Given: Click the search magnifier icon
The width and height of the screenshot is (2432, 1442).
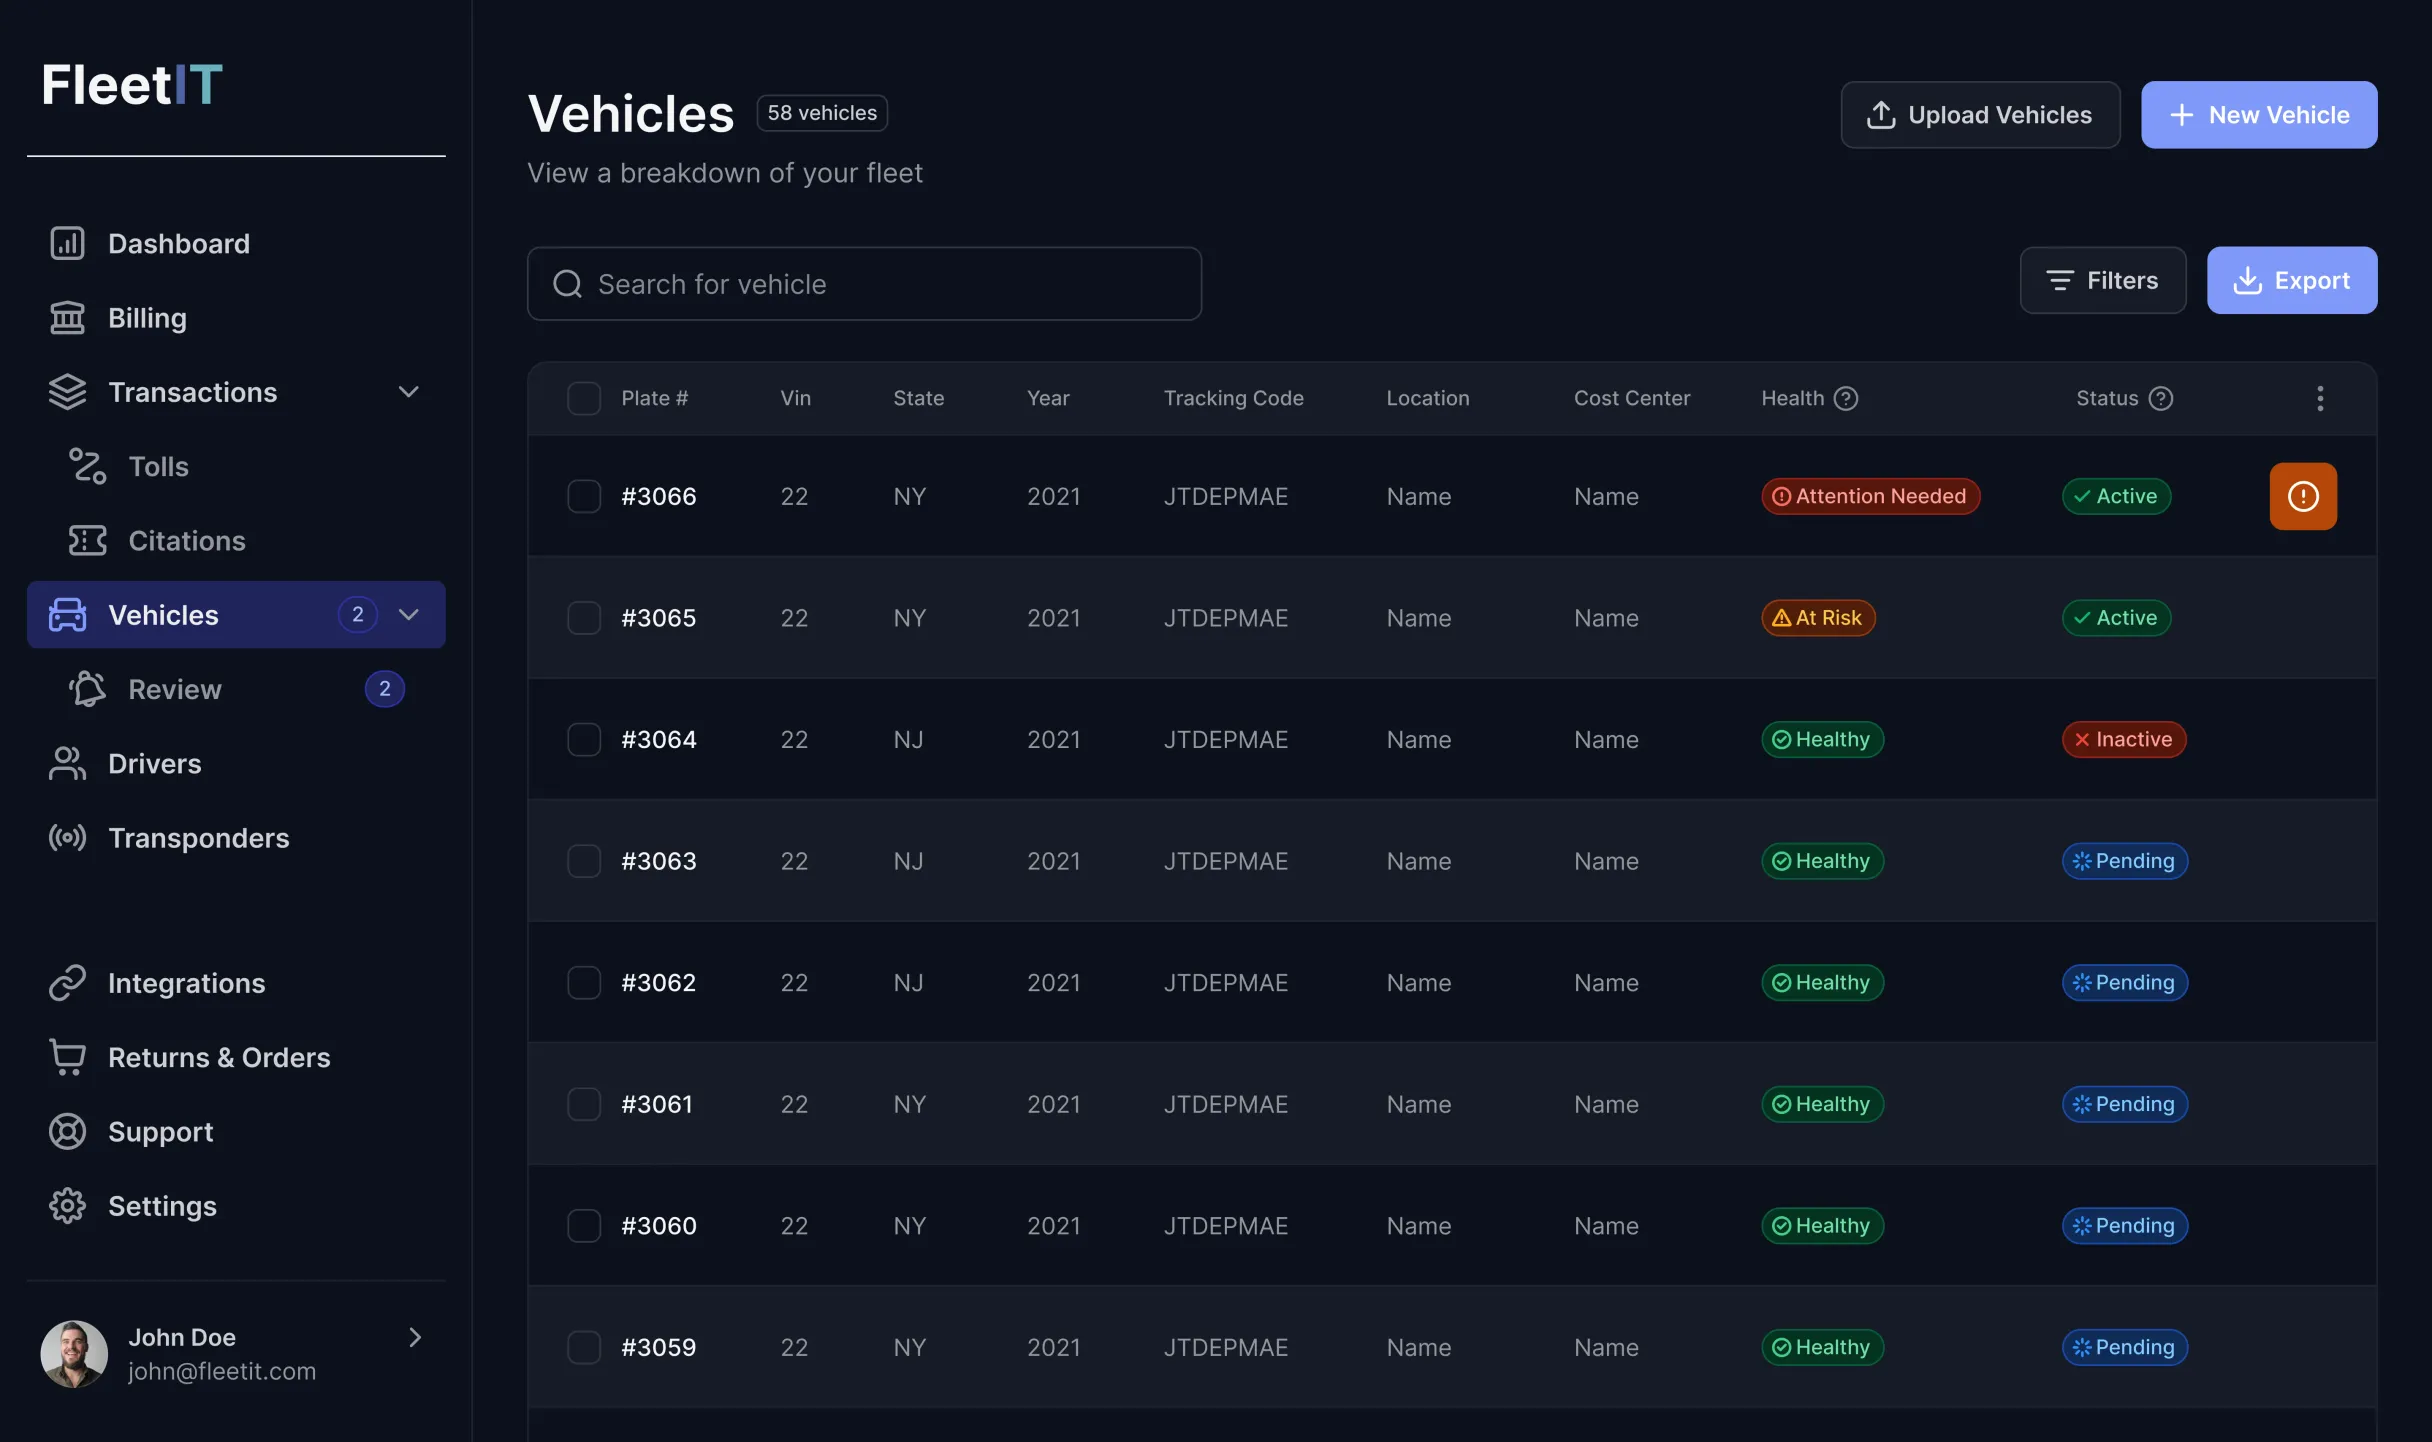Looking at the screenshot, I should click(567, 284).
